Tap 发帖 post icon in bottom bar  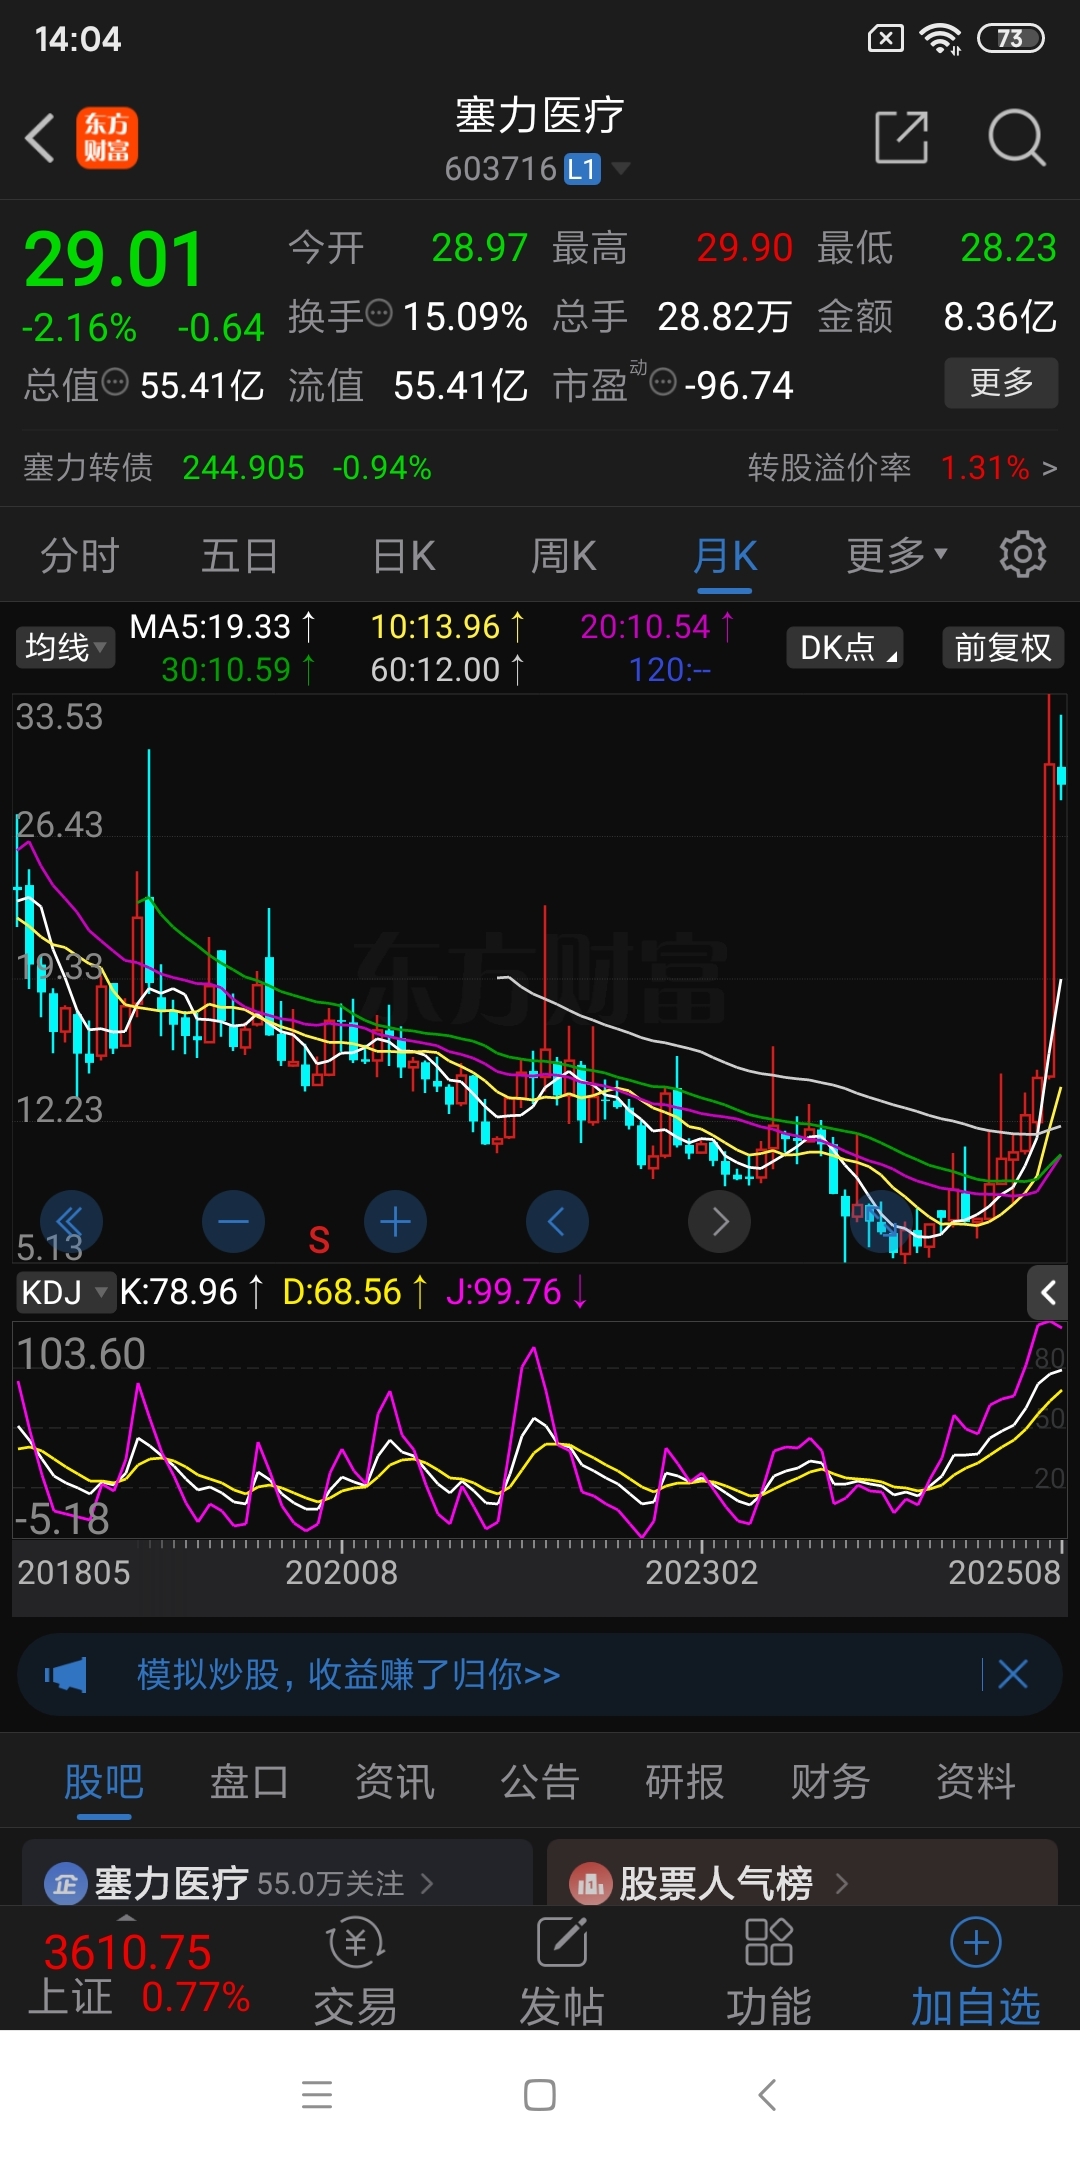click(562, 1970)
